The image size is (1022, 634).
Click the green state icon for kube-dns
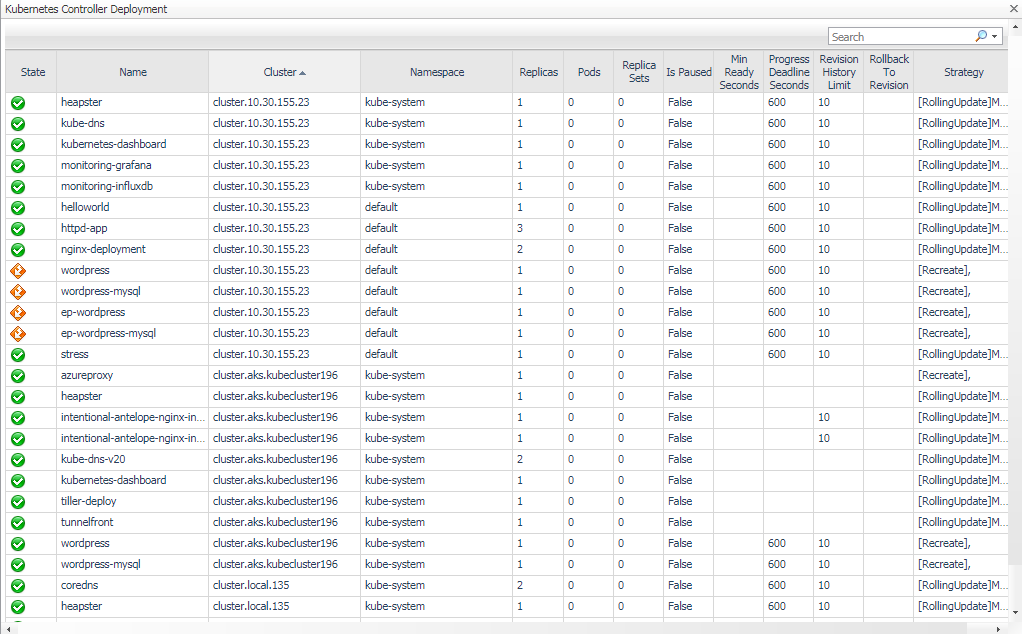click(x=18, y=124)
